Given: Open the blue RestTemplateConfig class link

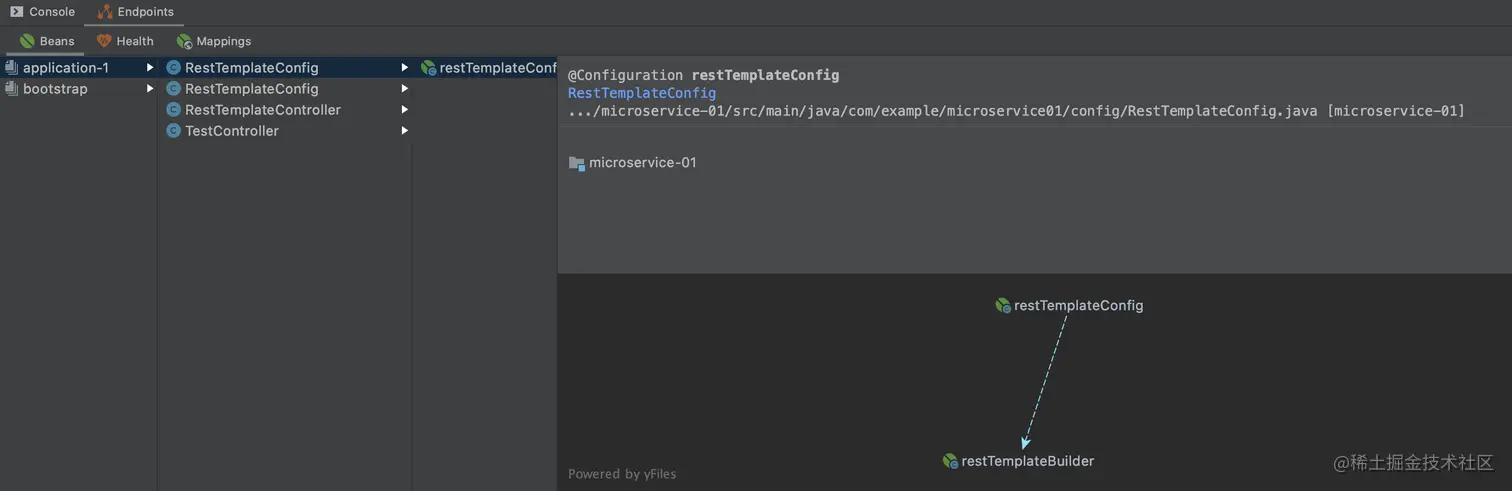Looking at the screenshot, I should pos(642,93).
